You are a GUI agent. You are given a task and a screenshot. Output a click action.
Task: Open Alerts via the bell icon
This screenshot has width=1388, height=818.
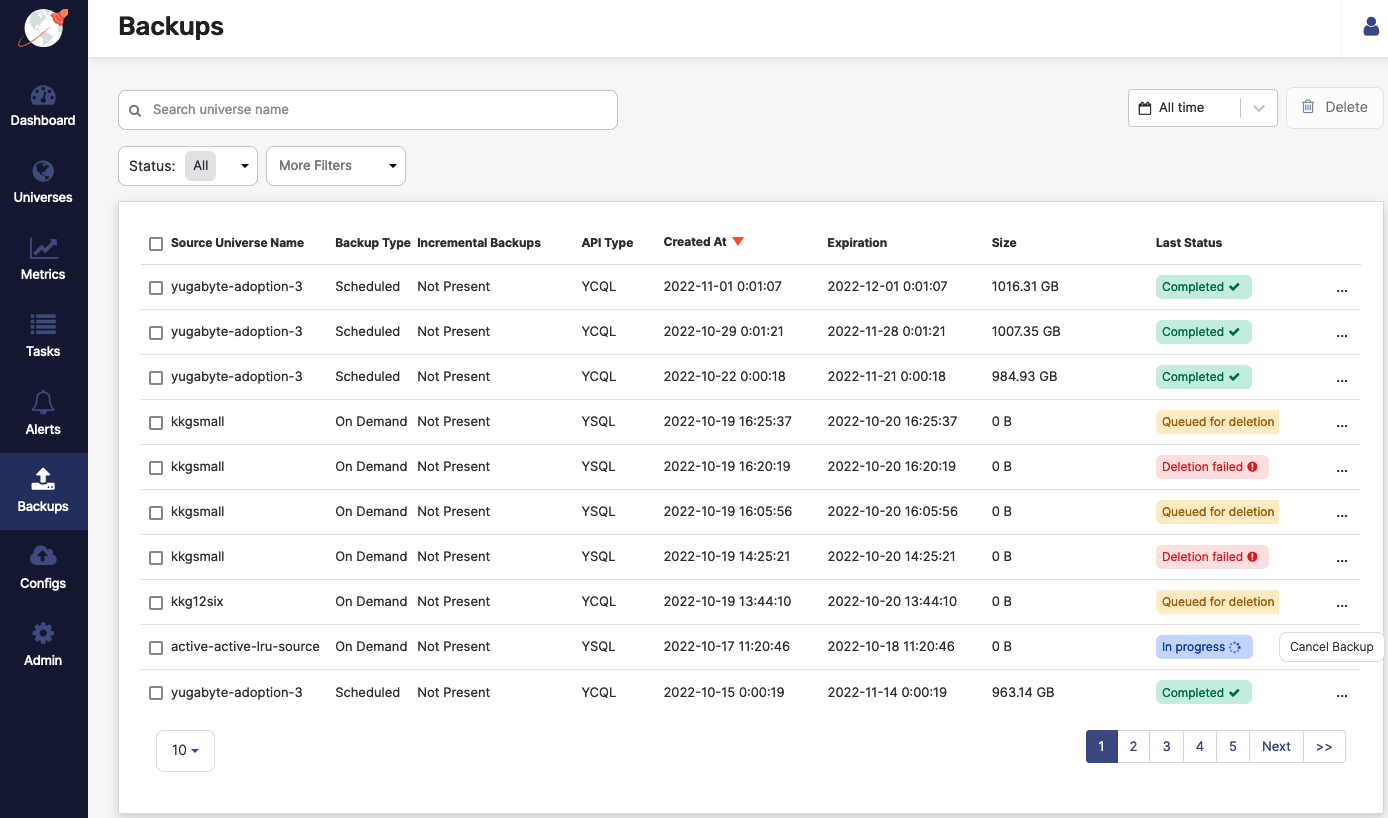click(x=43, y=403)
